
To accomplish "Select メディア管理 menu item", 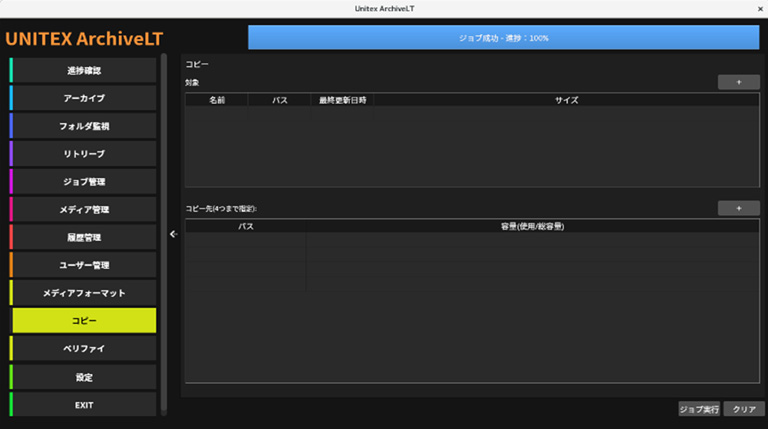I will coord(83,210).
